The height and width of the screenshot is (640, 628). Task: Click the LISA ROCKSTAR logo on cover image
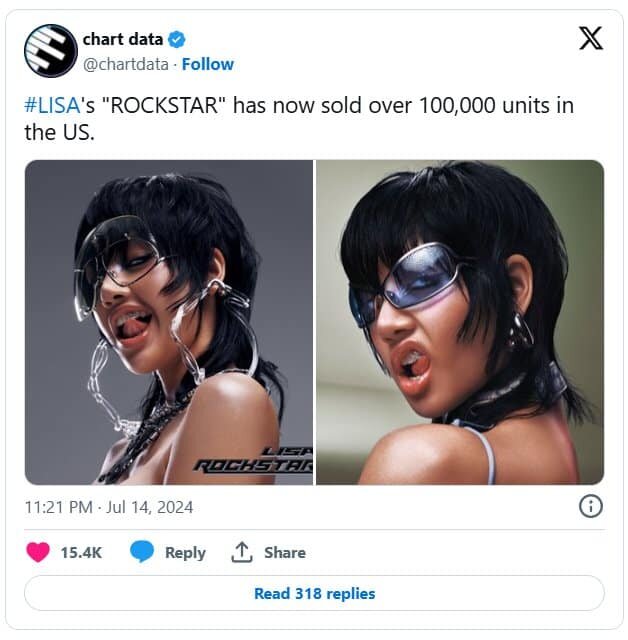click(254, 460)
